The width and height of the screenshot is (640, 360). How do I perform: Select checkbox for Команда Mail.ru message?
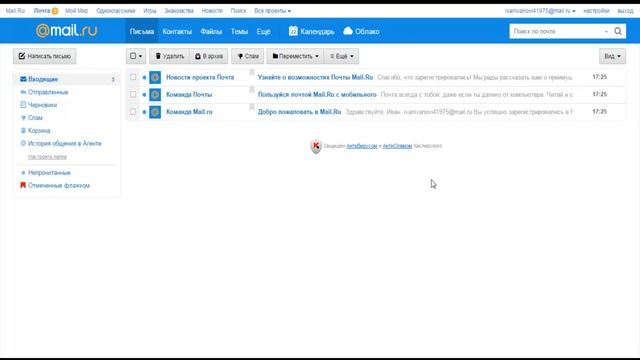[x=133, y=111]
